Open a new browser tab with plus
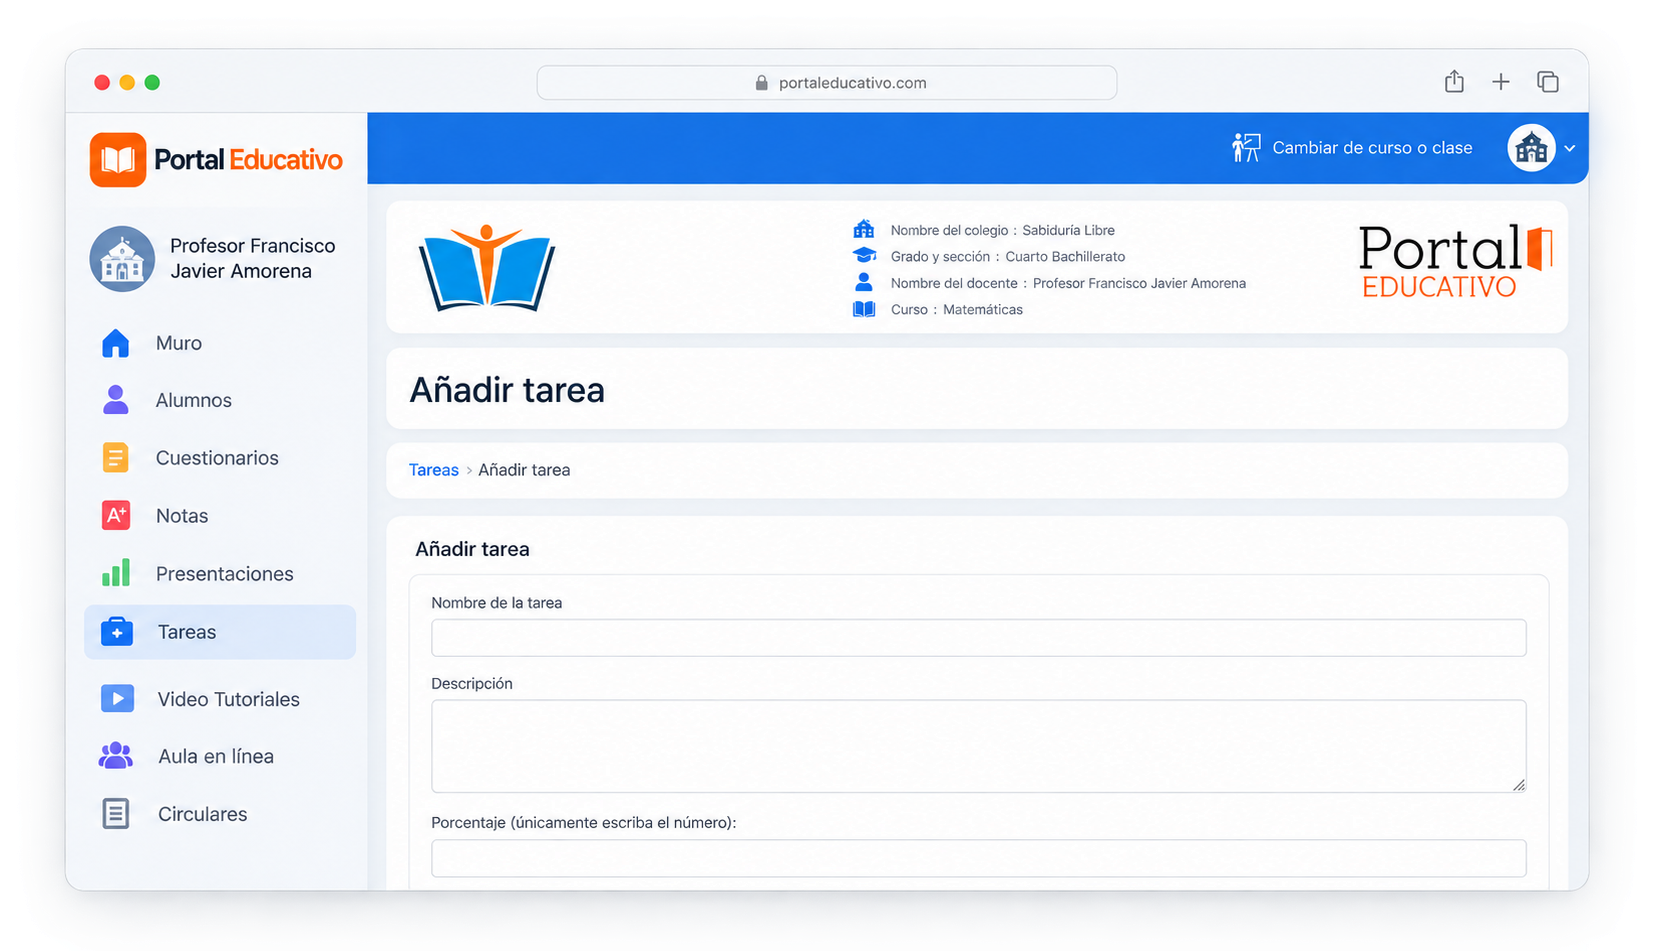 click(1500, 82)
